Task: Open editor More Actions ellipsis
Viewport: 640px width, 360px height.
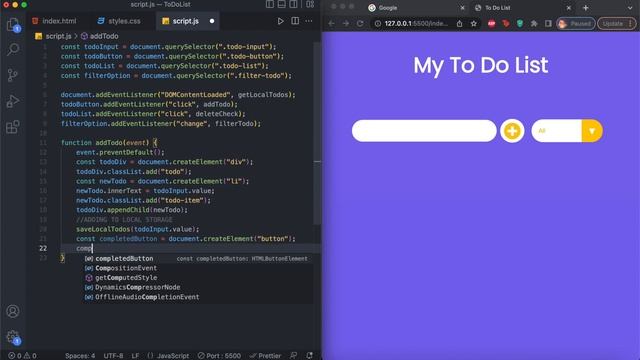Action: click(x=309, y=21)
